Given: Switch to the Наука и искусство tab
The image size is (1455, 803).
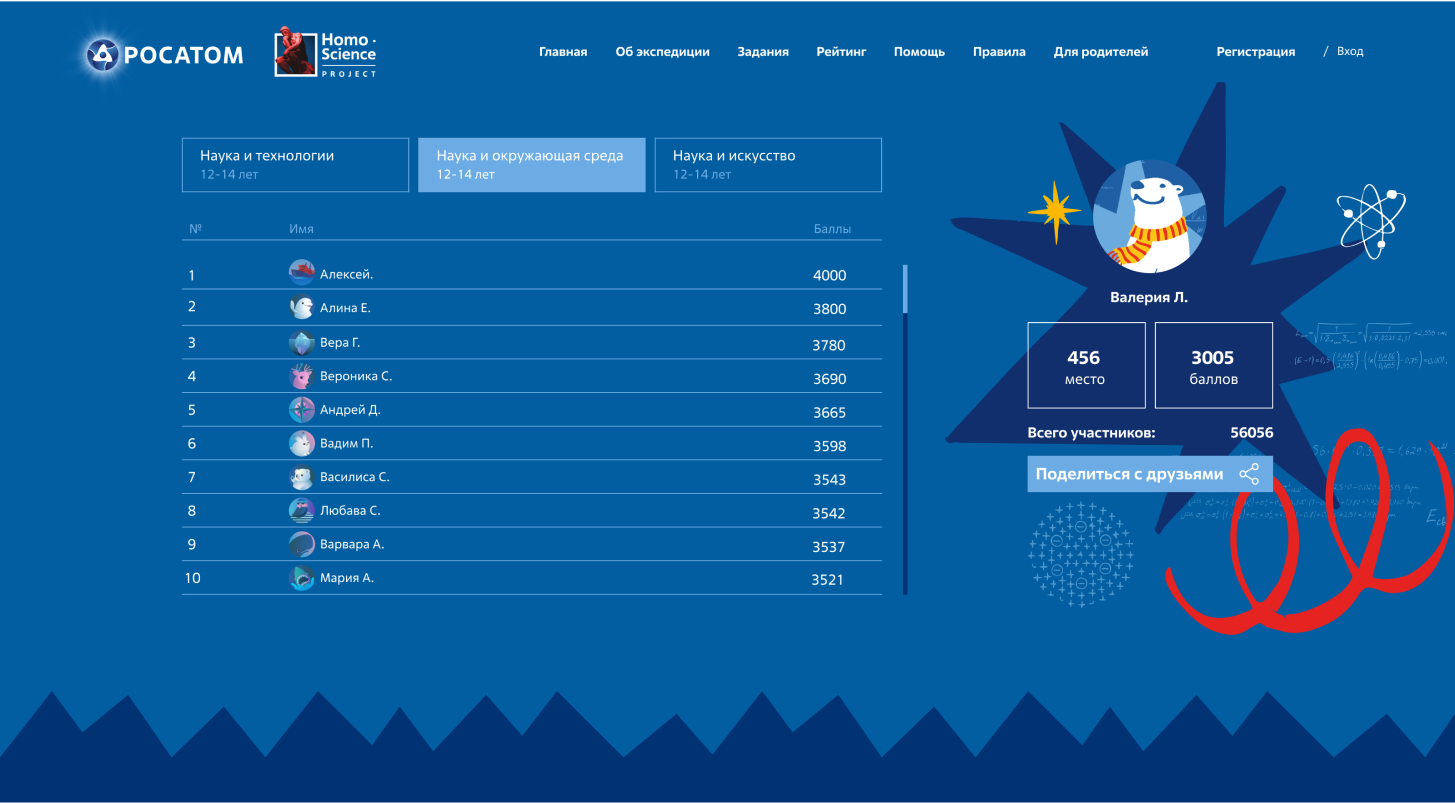Looking at the screenshot, I should click(767, 164).
